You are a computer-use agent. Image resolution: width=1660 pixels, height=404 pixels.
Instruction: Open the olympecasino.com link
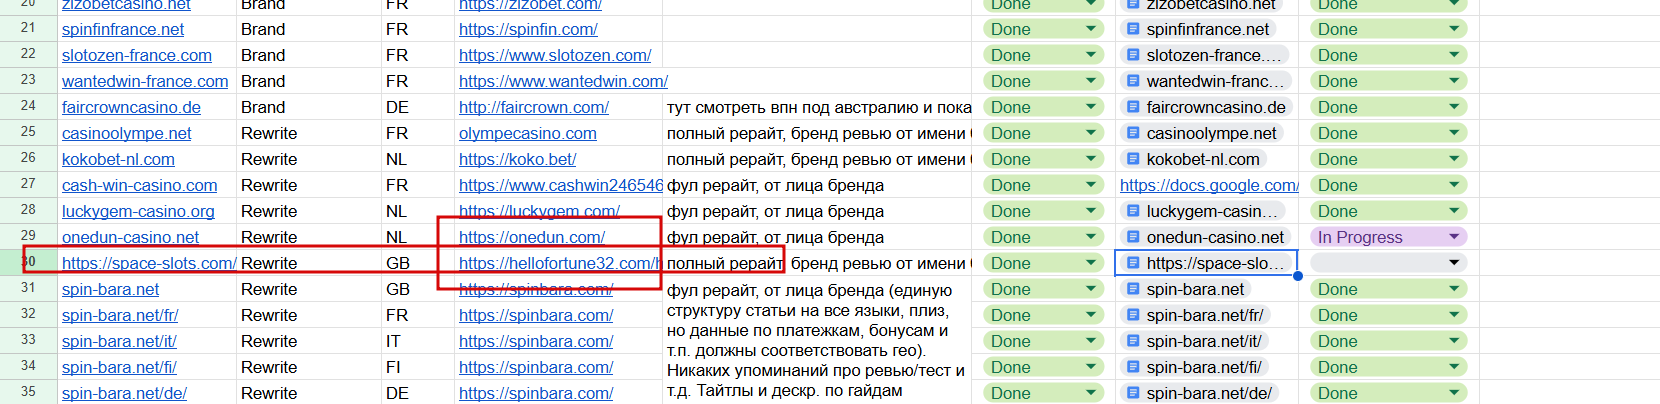point(528,133)
